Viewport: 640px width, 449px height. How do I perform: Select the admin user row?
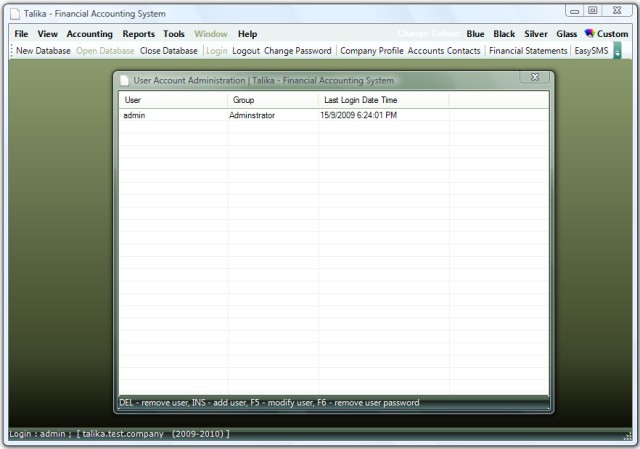pos(135,116)
